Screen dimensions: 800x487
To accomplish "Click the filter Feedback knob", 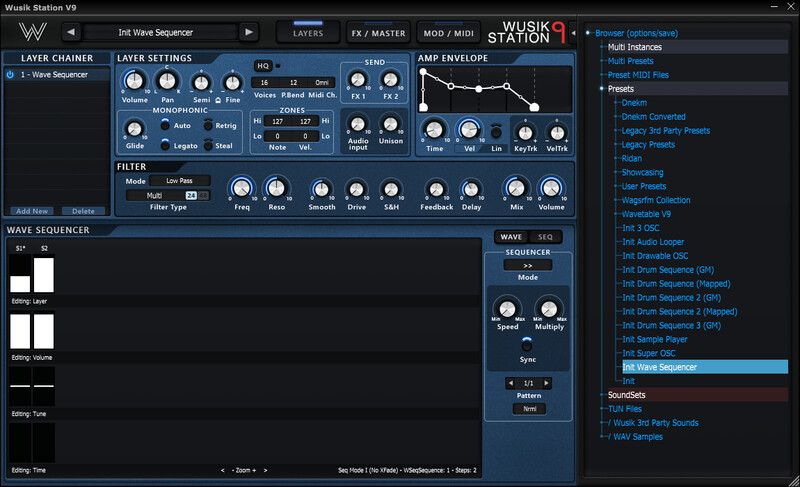I will click(436, 190).
